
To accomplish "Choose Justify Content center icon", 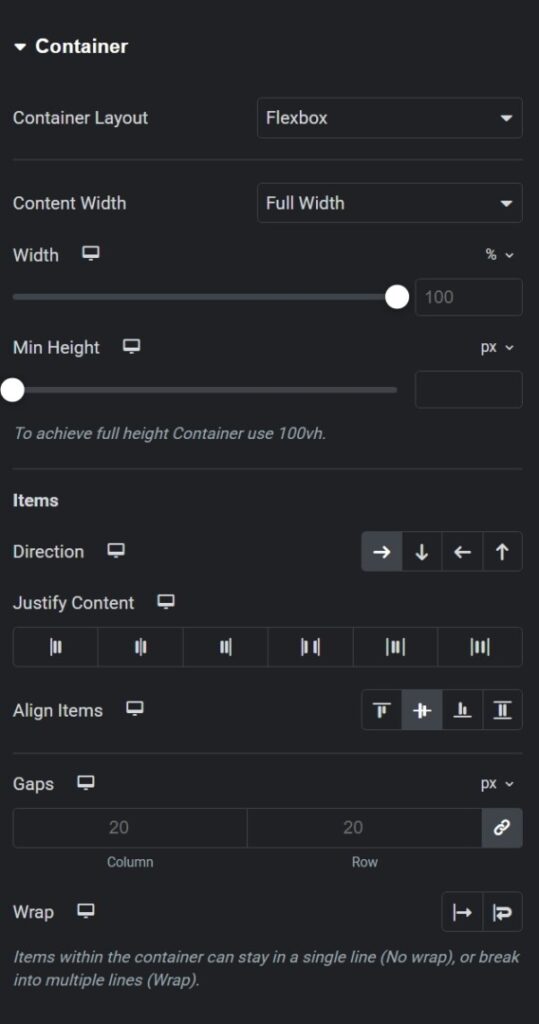I will point(140,647).
